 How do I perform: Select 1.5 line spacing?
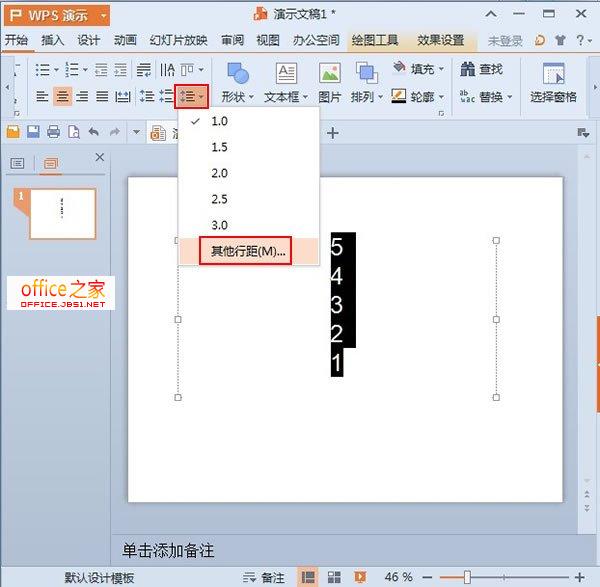(x=249, y=147)
